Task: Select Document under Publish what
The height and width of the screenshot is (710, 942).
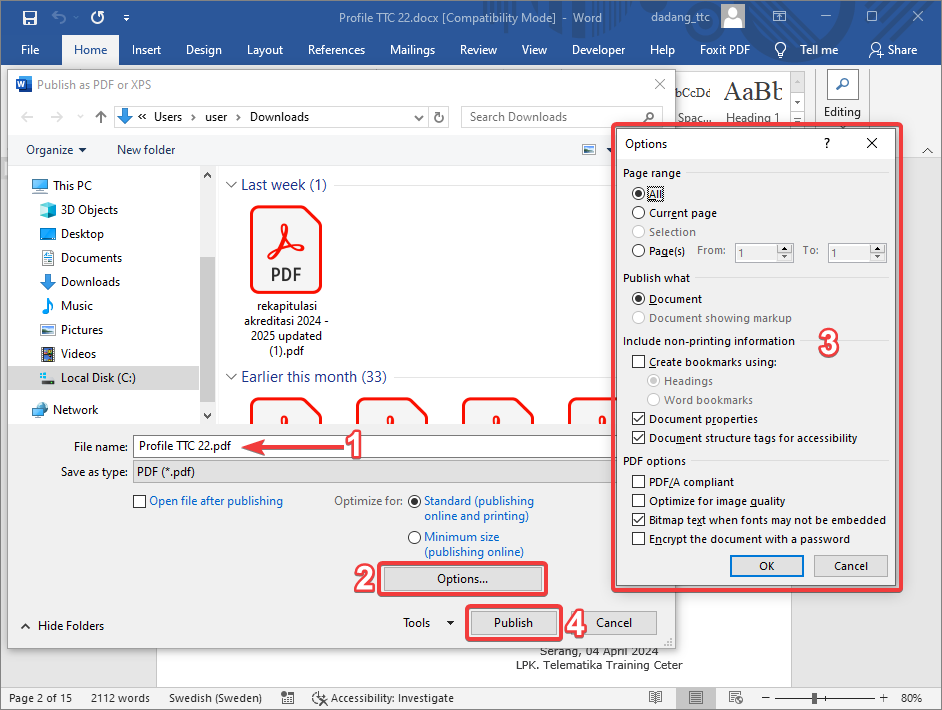Action: point(638,299)
